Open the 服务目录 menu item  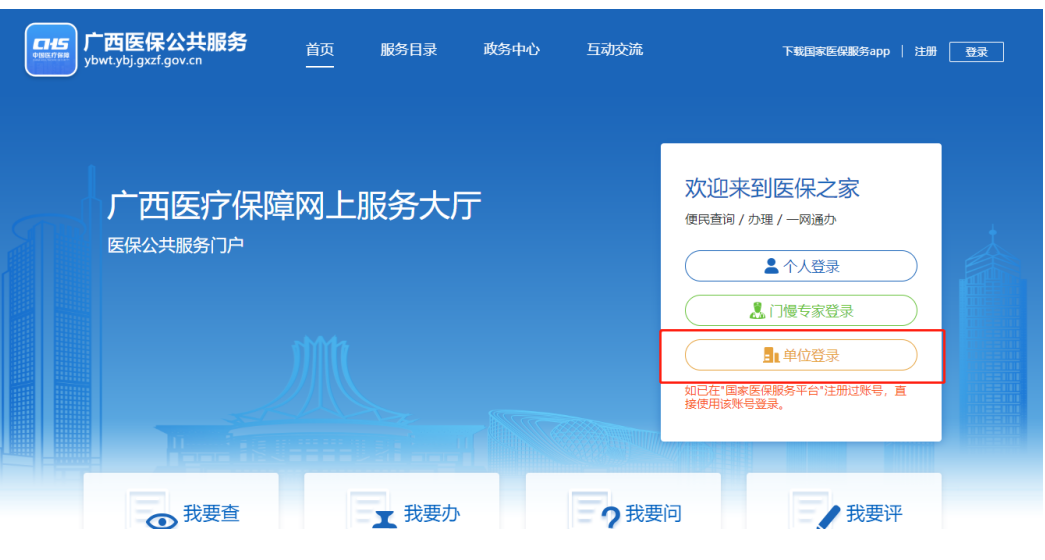tap(408, 50)
